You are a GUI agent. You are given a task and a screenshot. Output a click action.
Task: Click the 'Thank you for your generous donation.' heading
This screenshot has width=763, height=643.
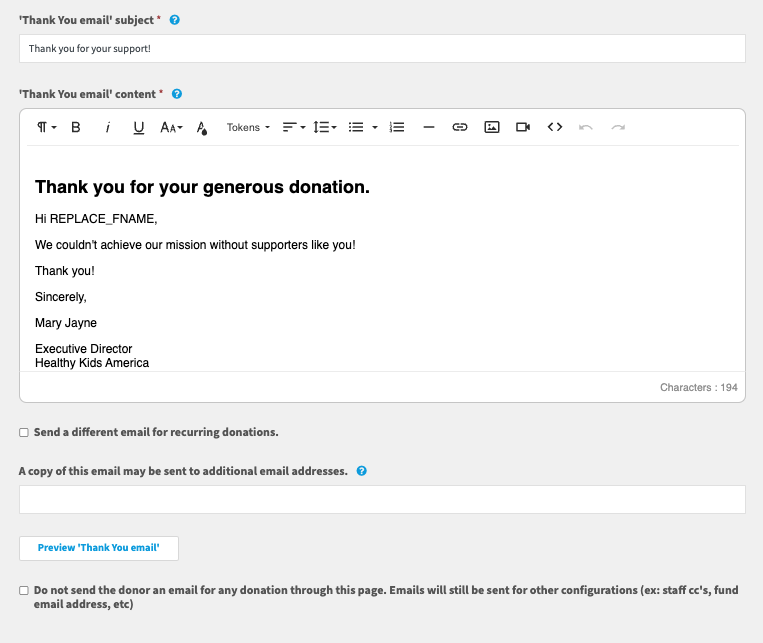pos(202,187)
